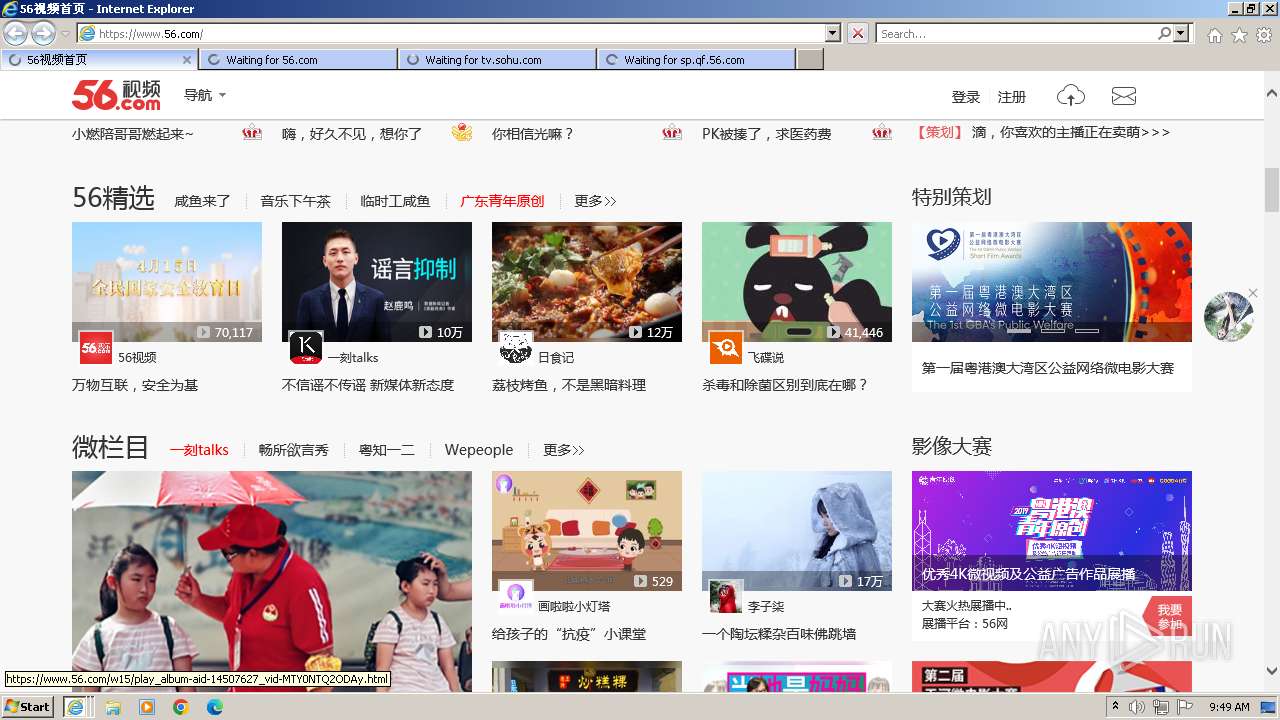Image resolution: width=1280 pixels, height=720 pixels.
Task: Expand the 导航 navigation dropdown
Action: [205, 96]
